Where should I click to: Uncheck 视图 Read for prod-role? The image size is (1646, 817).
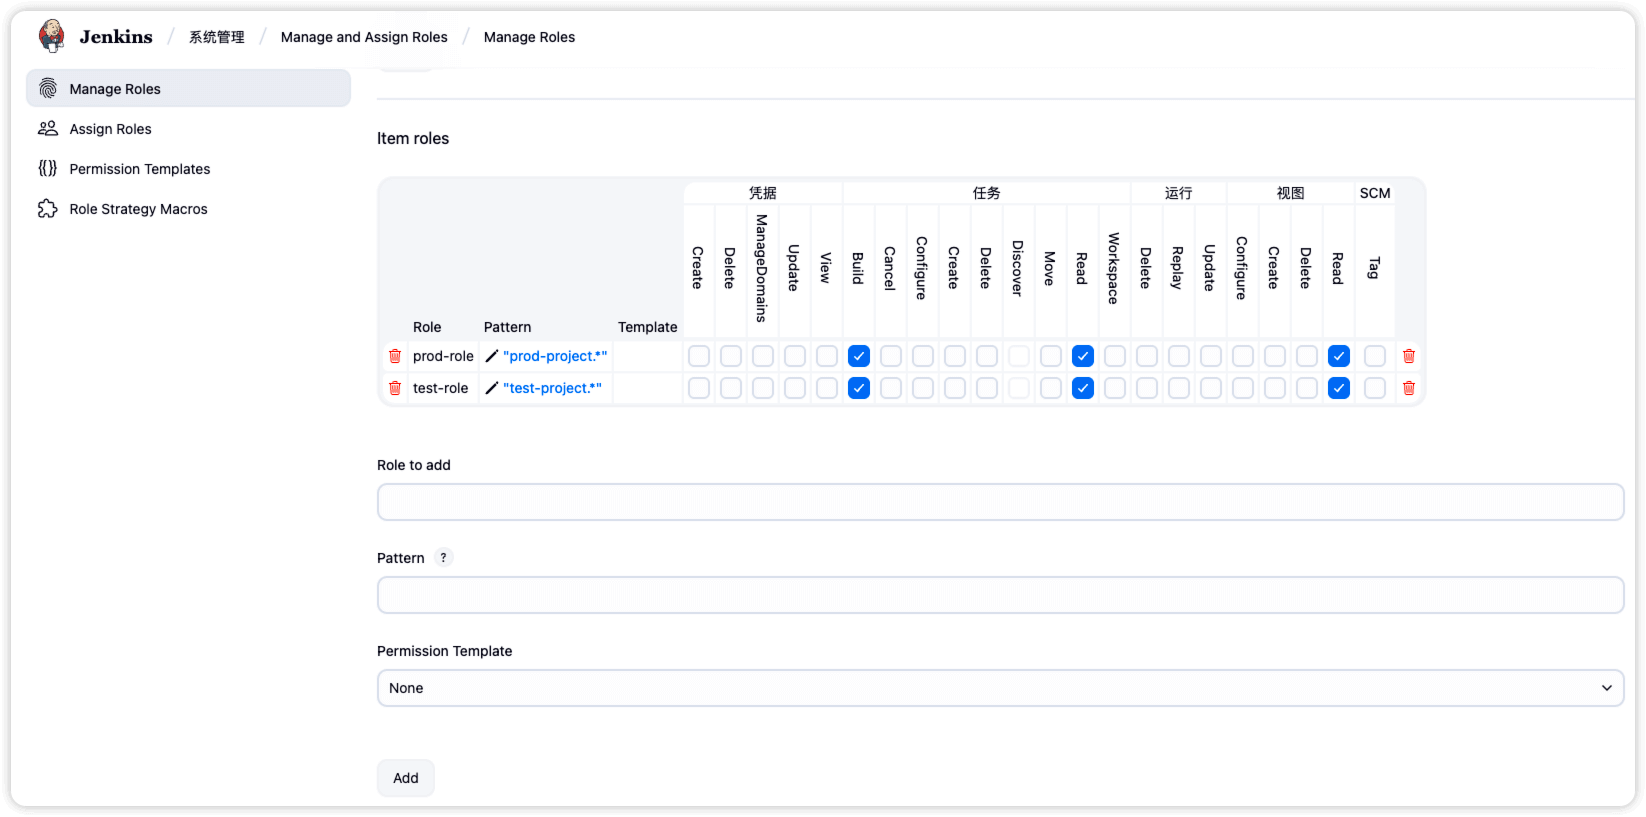tap(1339, 356)
